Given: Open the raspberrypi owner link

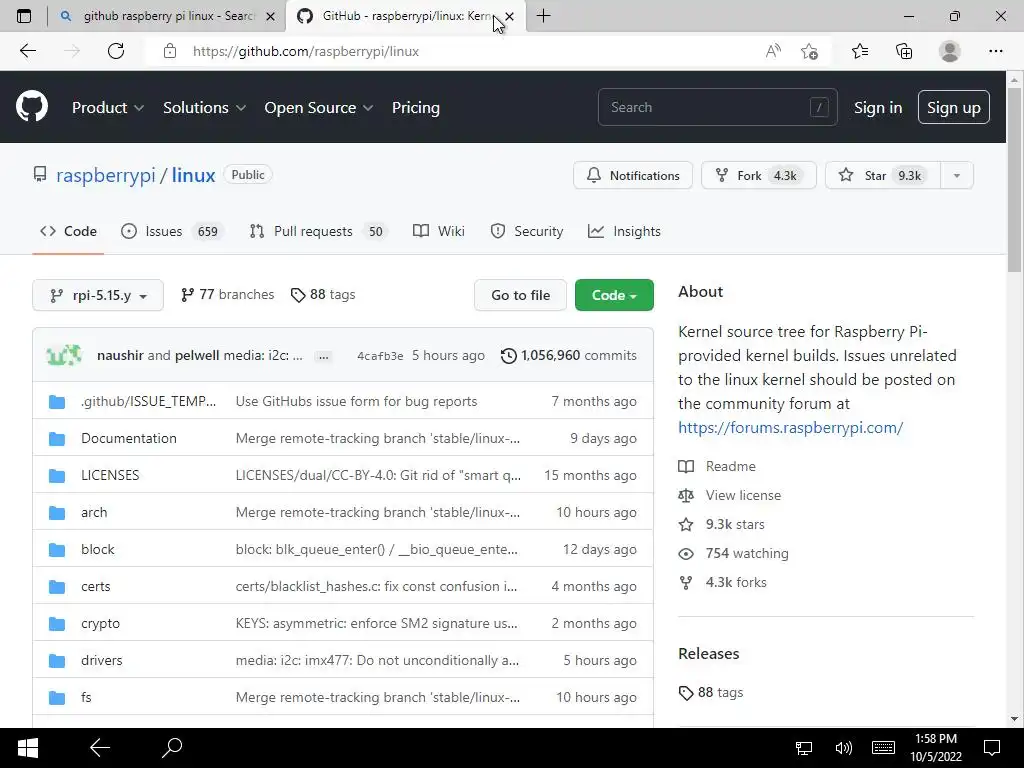Looking at the screenshot, I should coord(106,175).
